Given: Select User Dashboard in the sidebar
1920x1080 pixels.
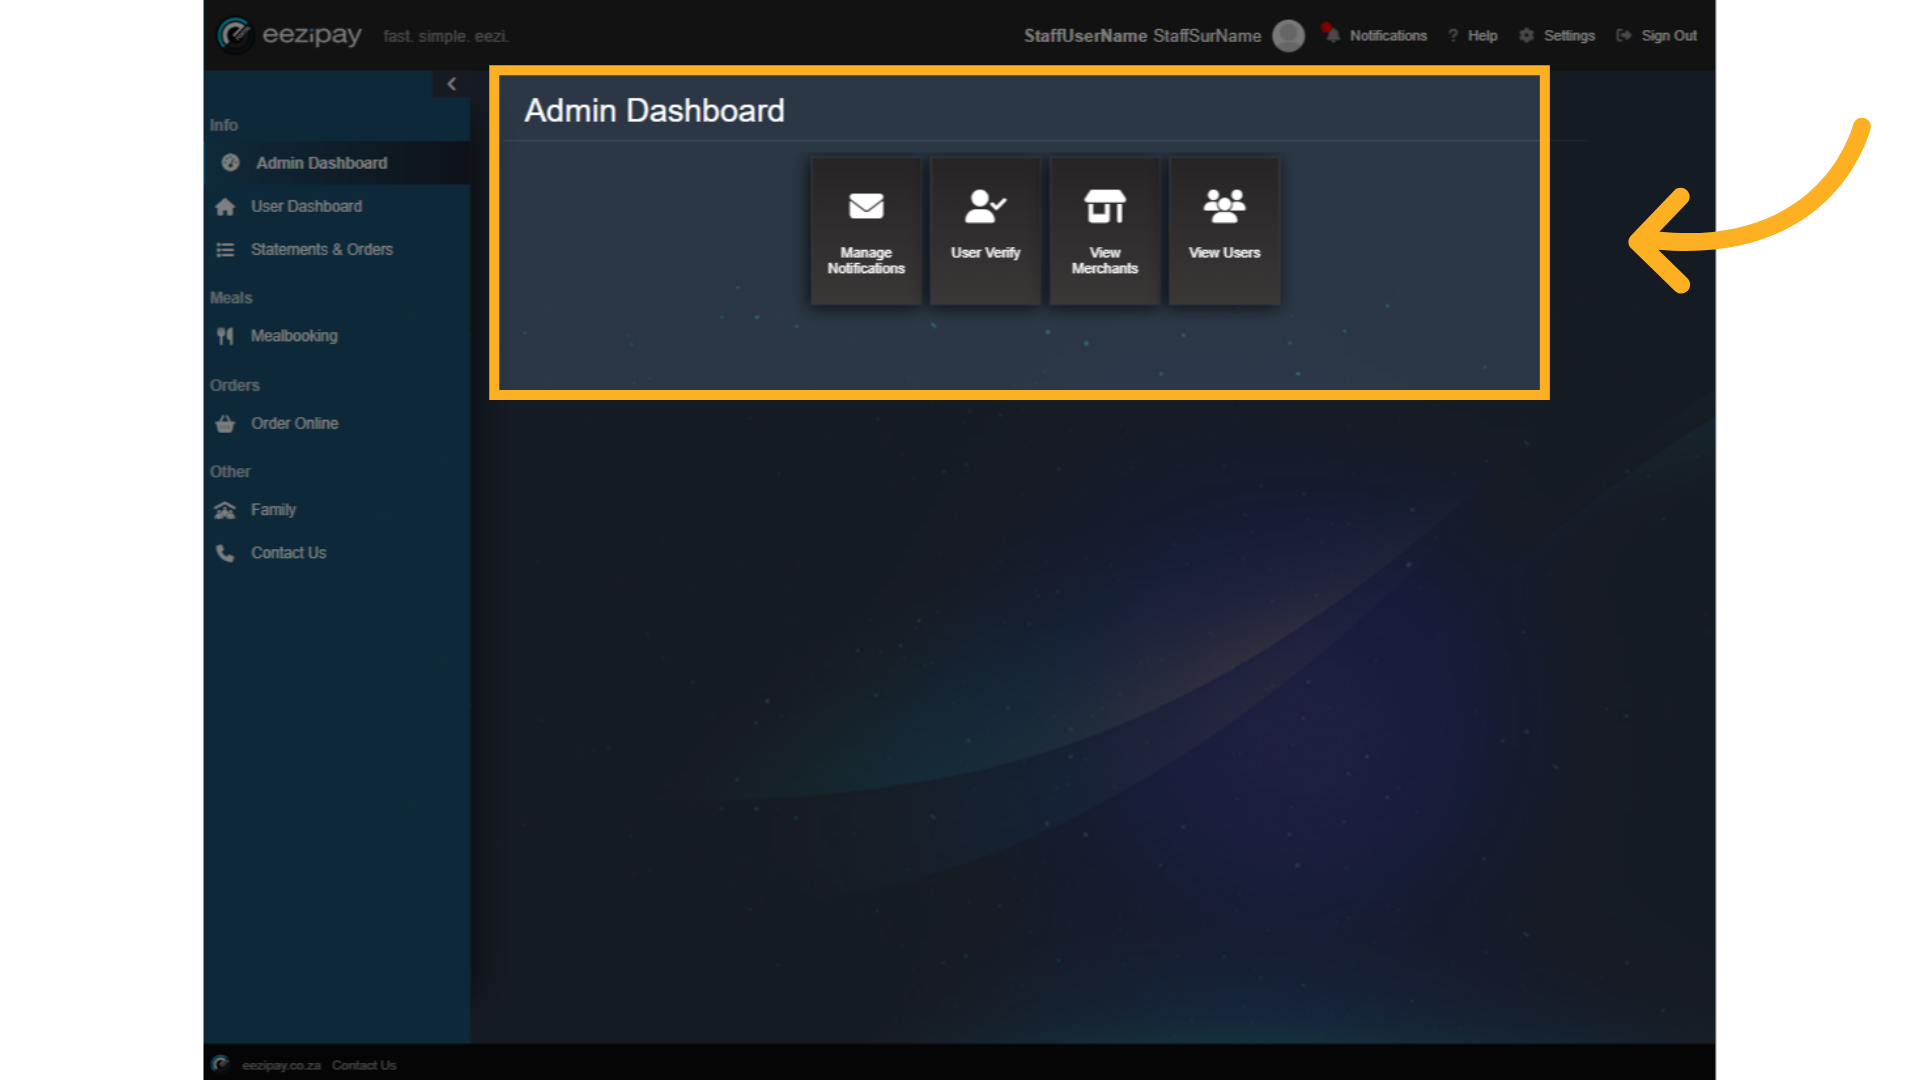Looking at the screenshot, I should pos(337,206).
